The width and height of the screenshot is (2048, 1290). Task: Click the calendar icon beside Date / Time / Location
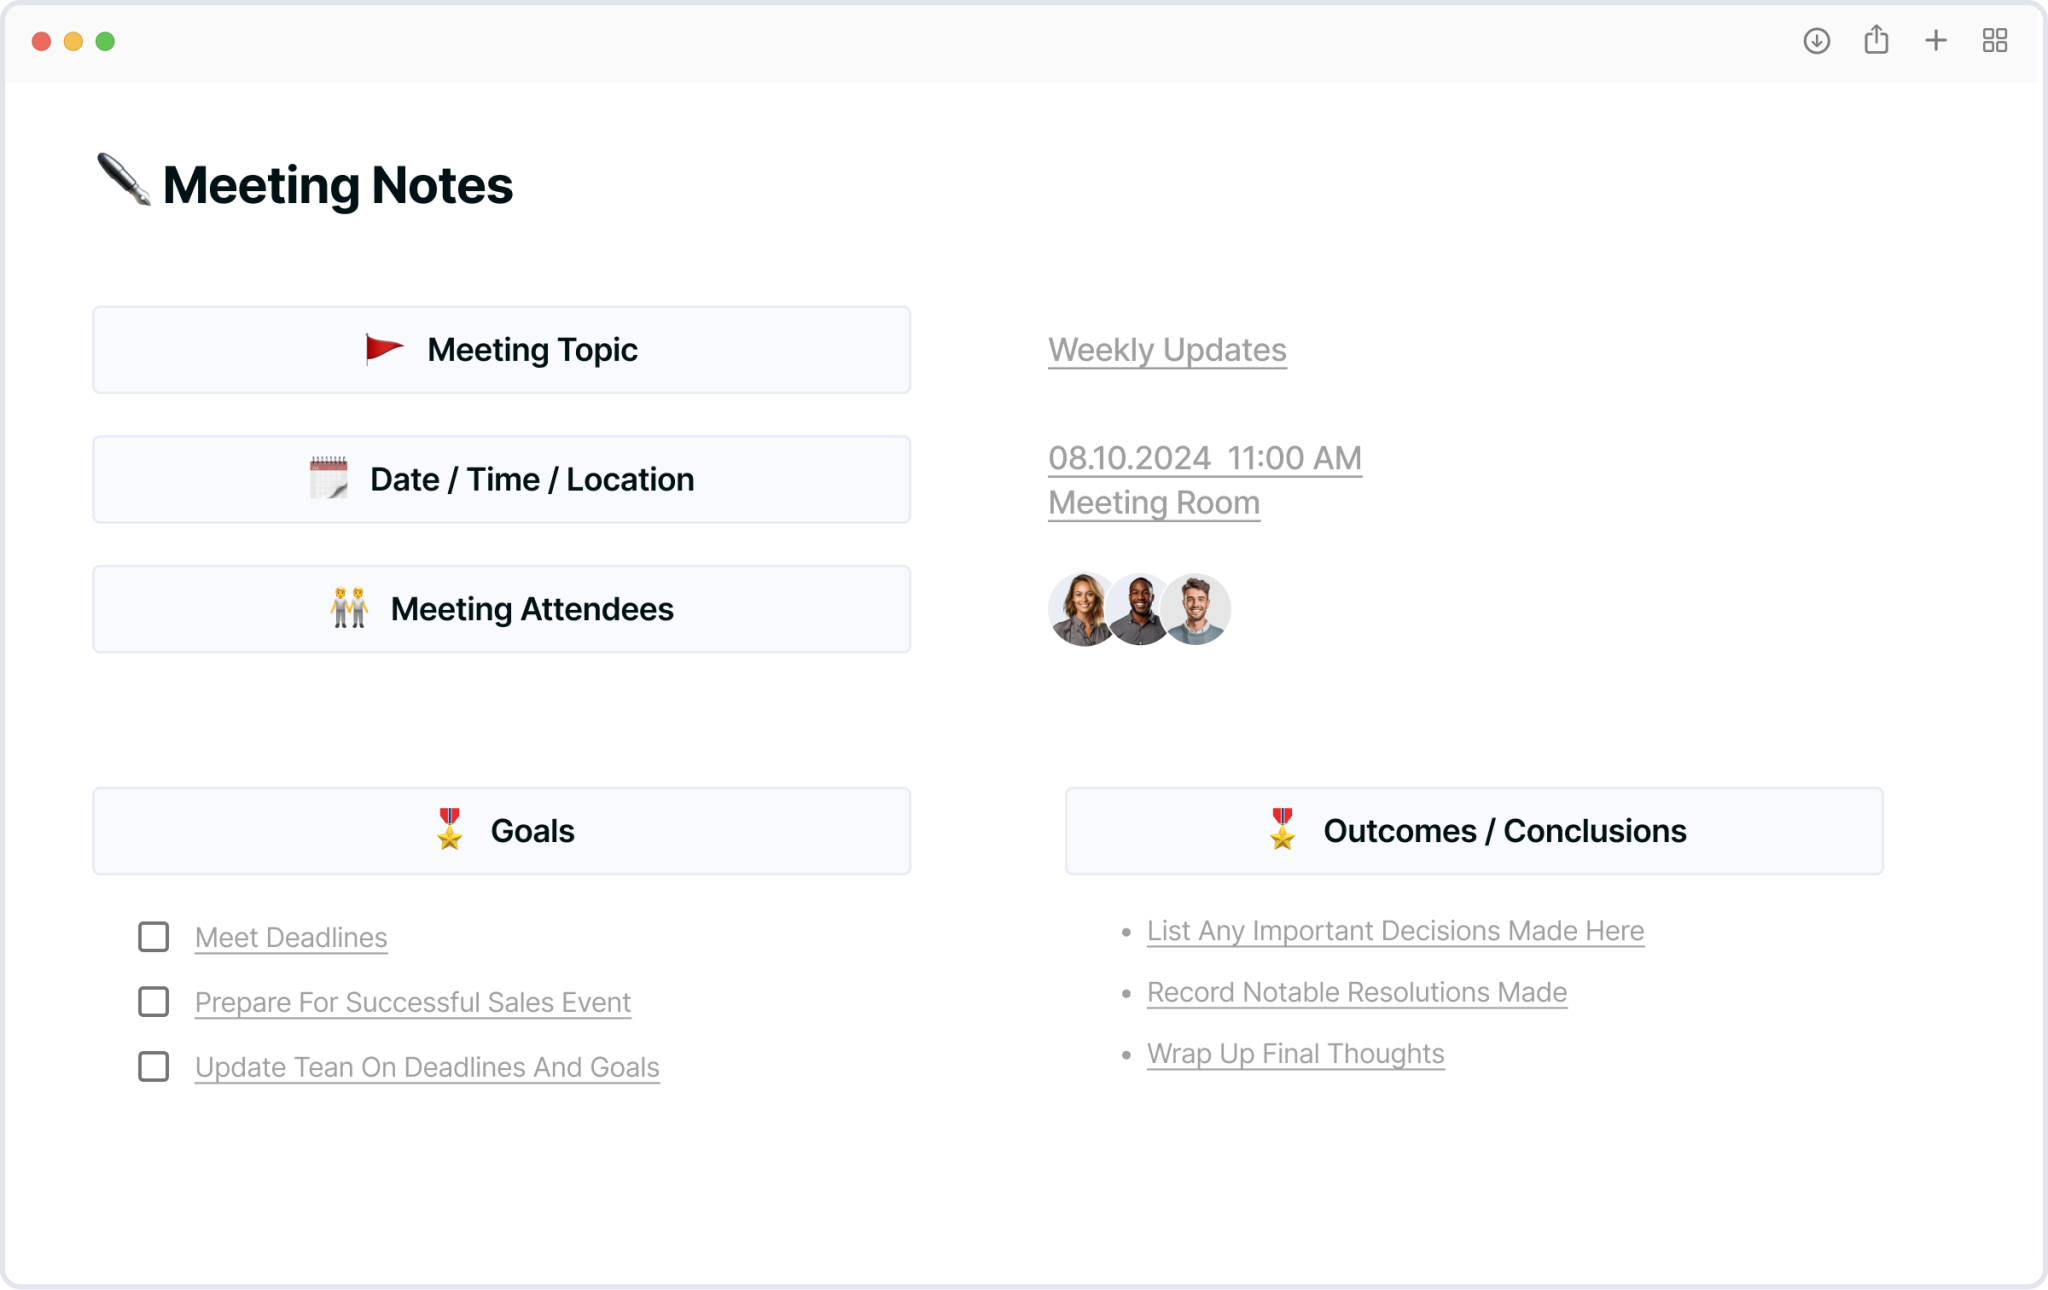(330, 478)
